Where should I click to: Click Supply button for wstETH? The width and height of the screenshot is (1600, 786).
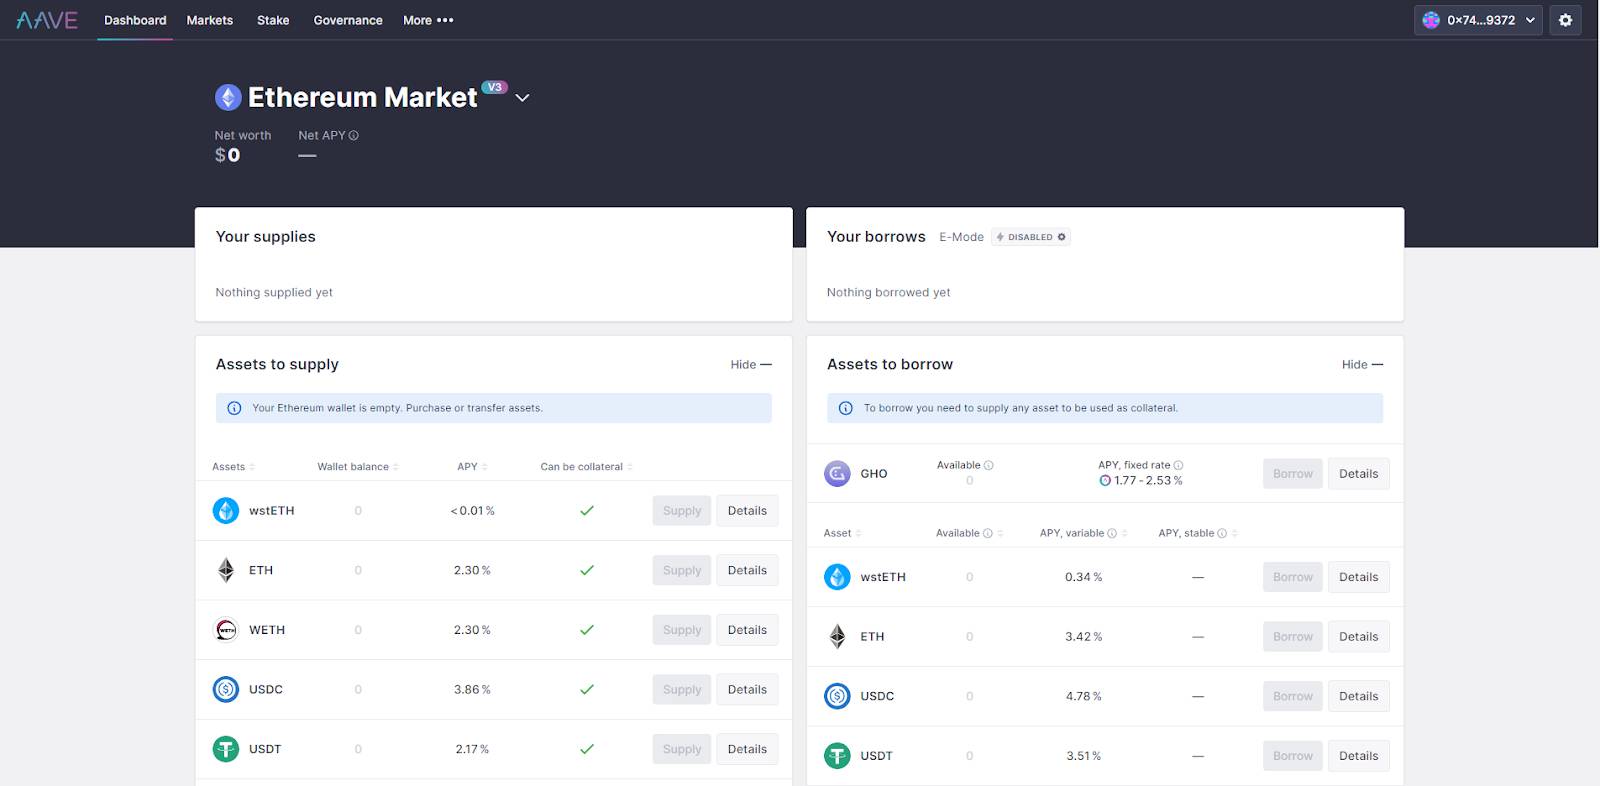[682, 510]
